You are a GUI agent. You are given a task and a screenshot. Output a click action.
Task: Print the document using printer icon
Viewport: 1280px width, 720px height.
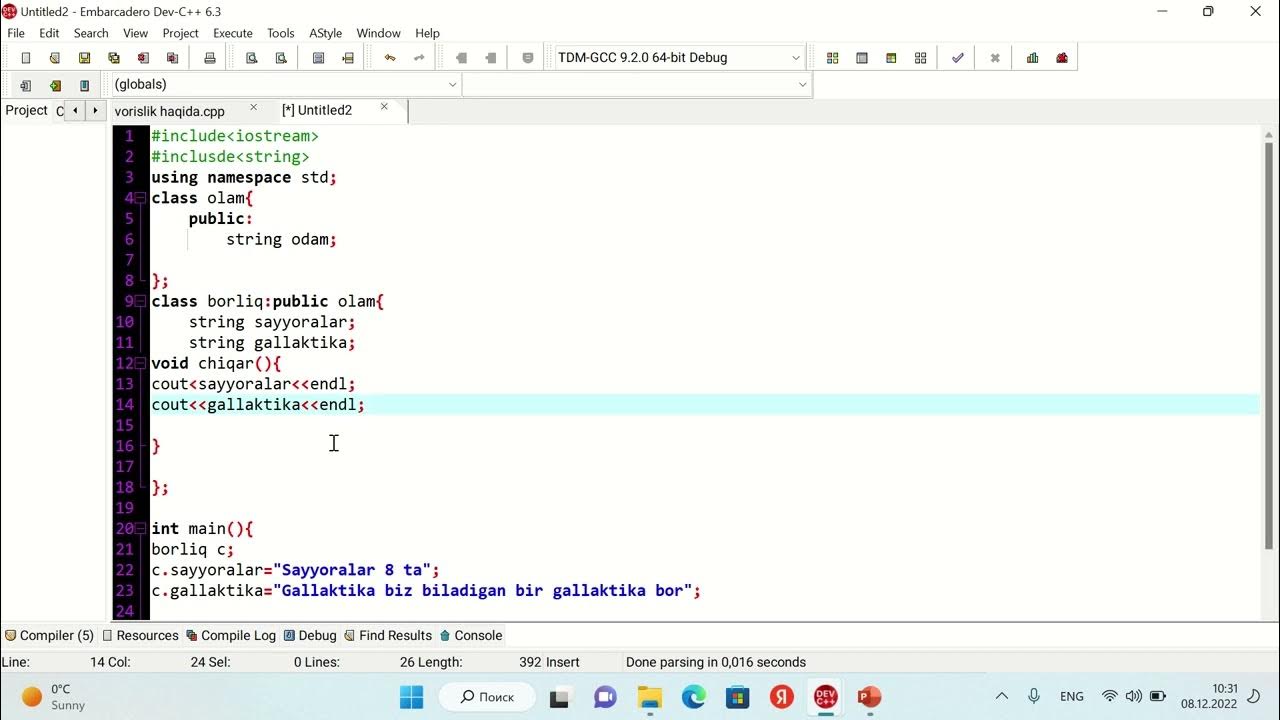[209, 58]
